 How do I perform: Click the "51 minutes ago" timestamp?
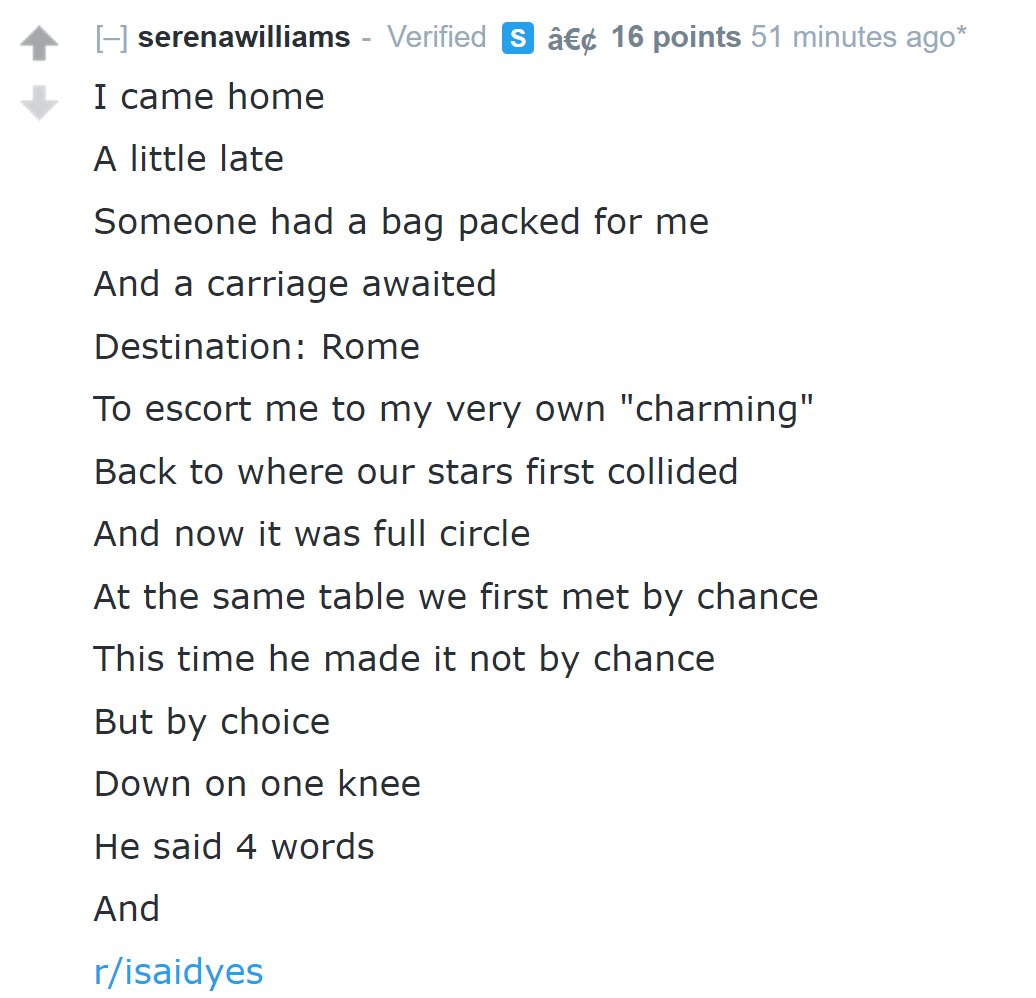tap(852, 38)
